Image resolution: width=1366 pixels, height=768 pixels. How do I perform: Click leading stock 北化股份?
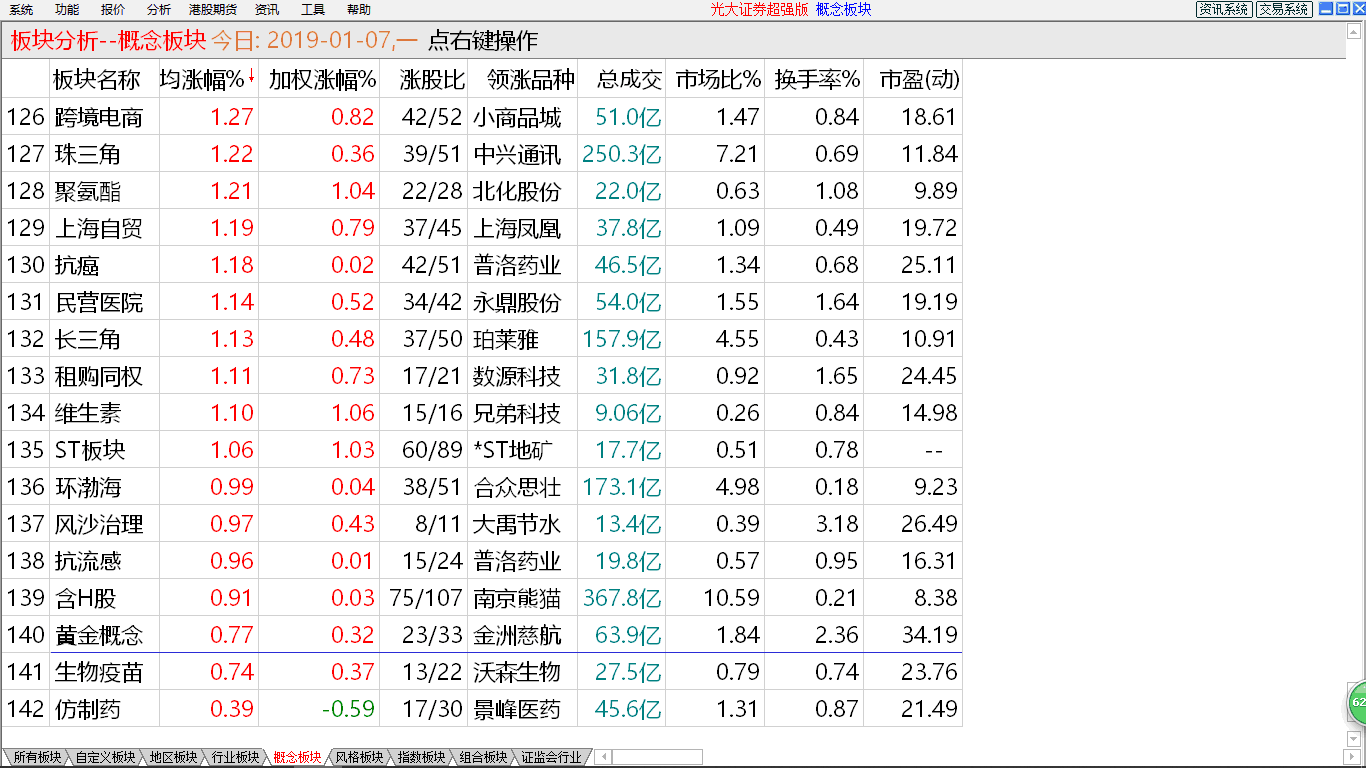coord(517,191)
